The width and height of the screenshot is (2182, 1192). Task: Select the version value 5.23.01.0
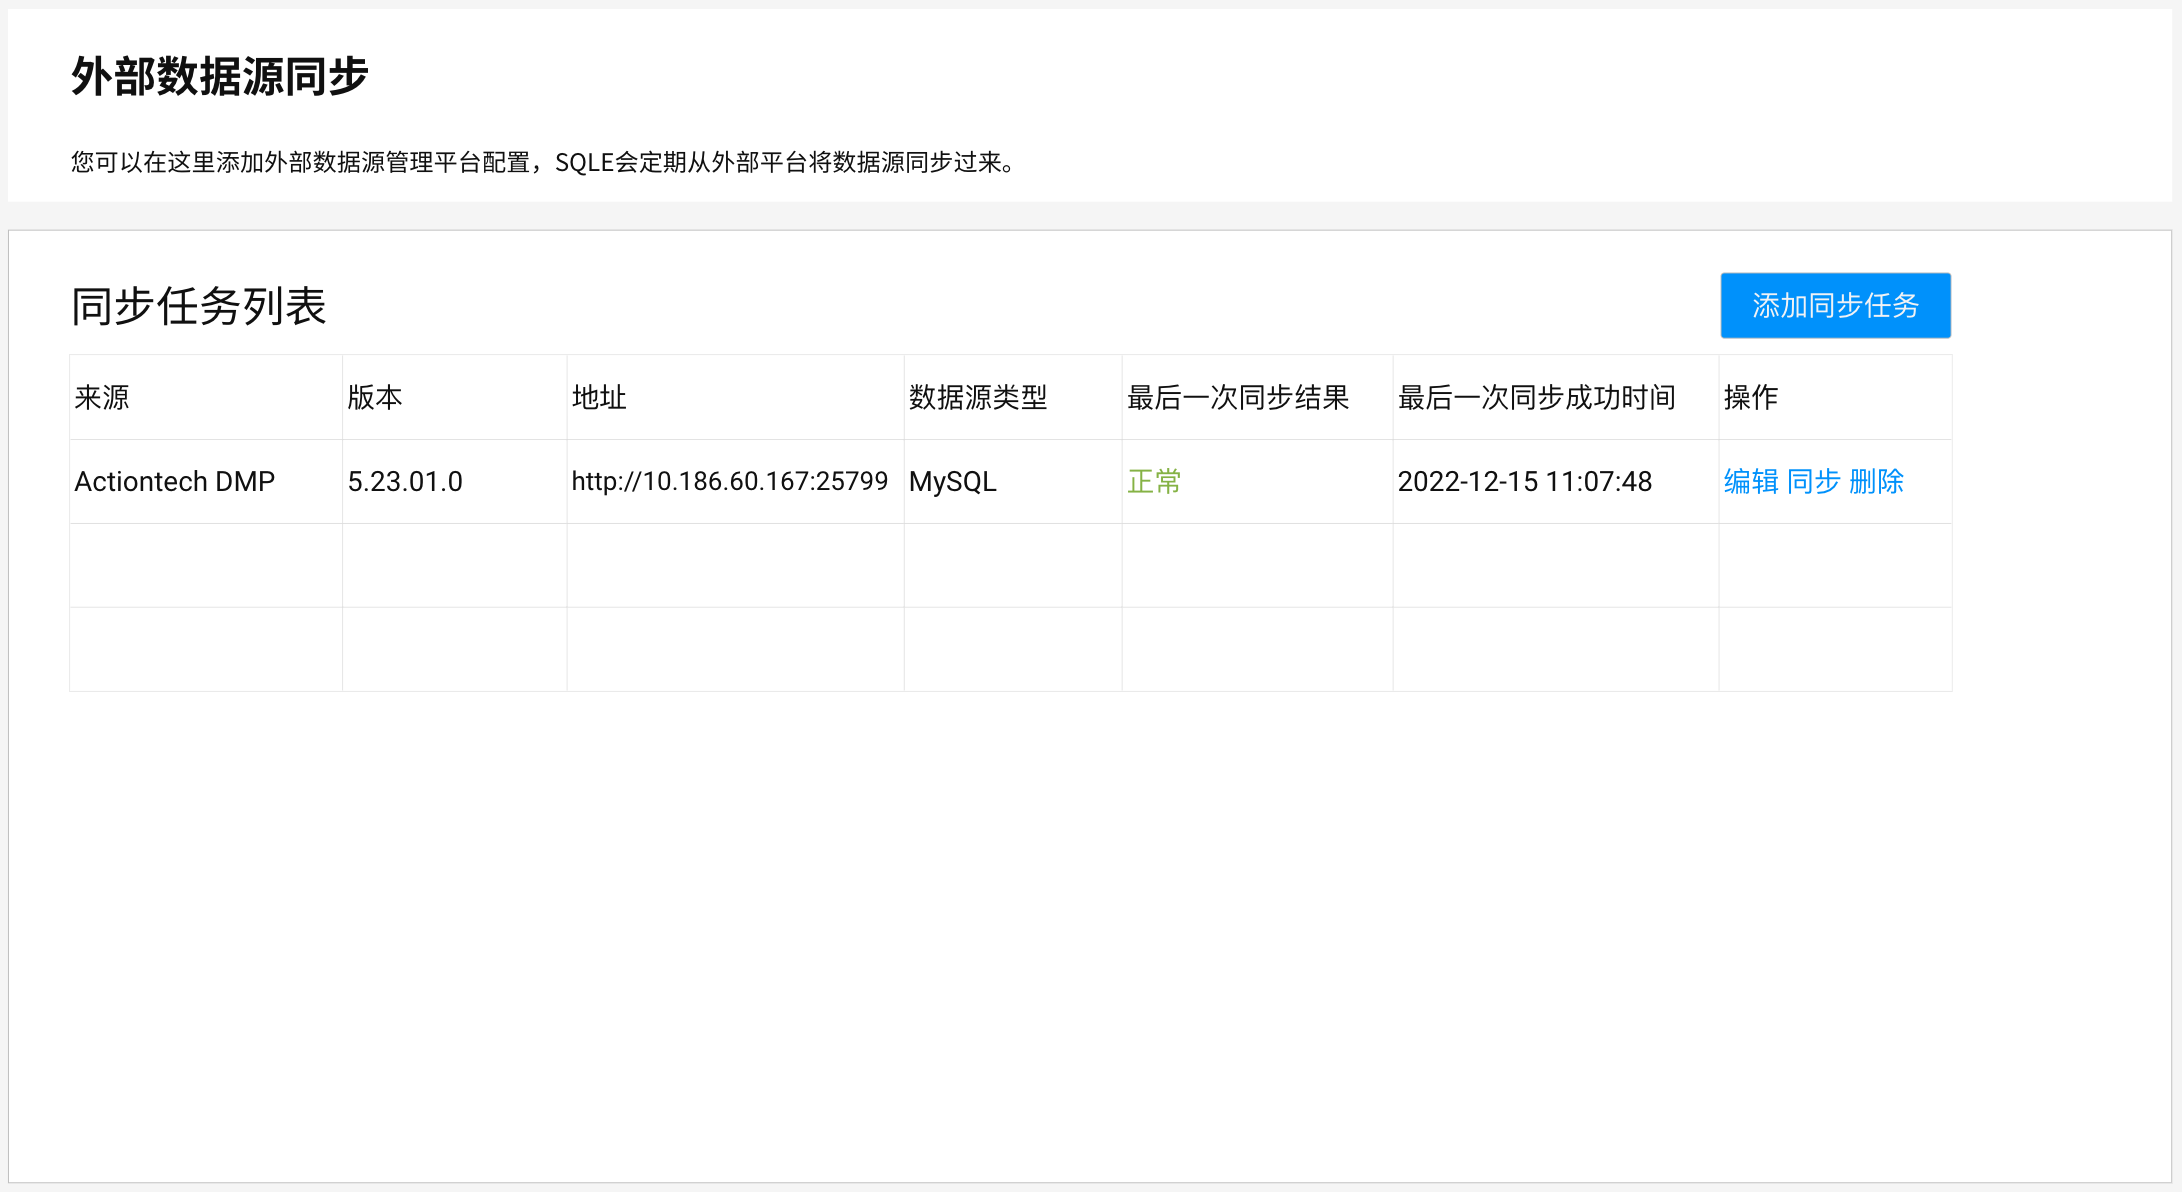404,481
